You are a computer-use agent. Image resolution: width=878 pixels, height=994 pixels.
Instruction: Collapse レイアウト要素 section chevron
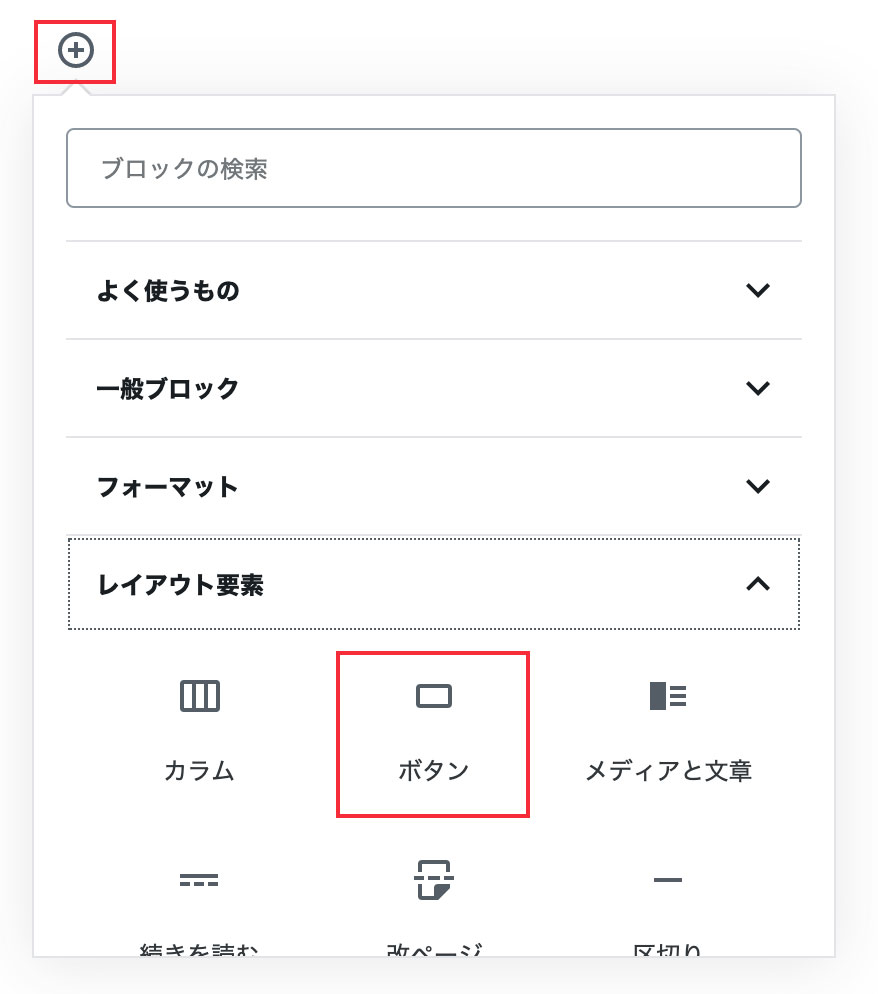(x=758, y=584)
